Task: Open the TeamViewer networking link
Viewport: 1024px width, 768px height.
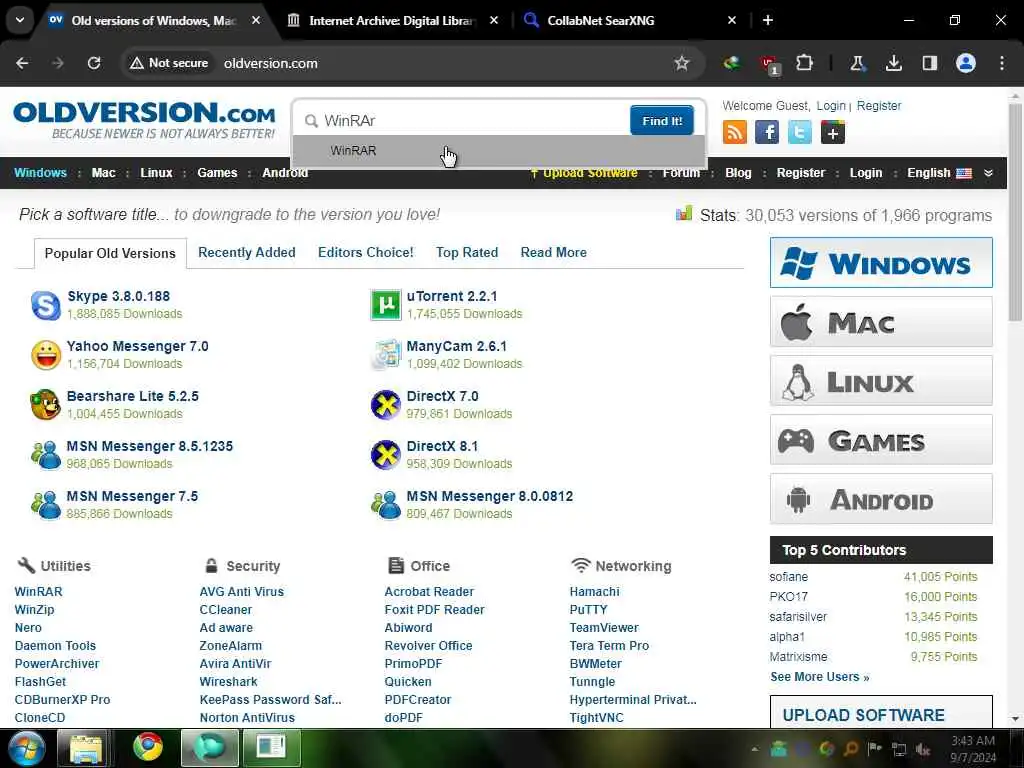Action: coord(604,628)
